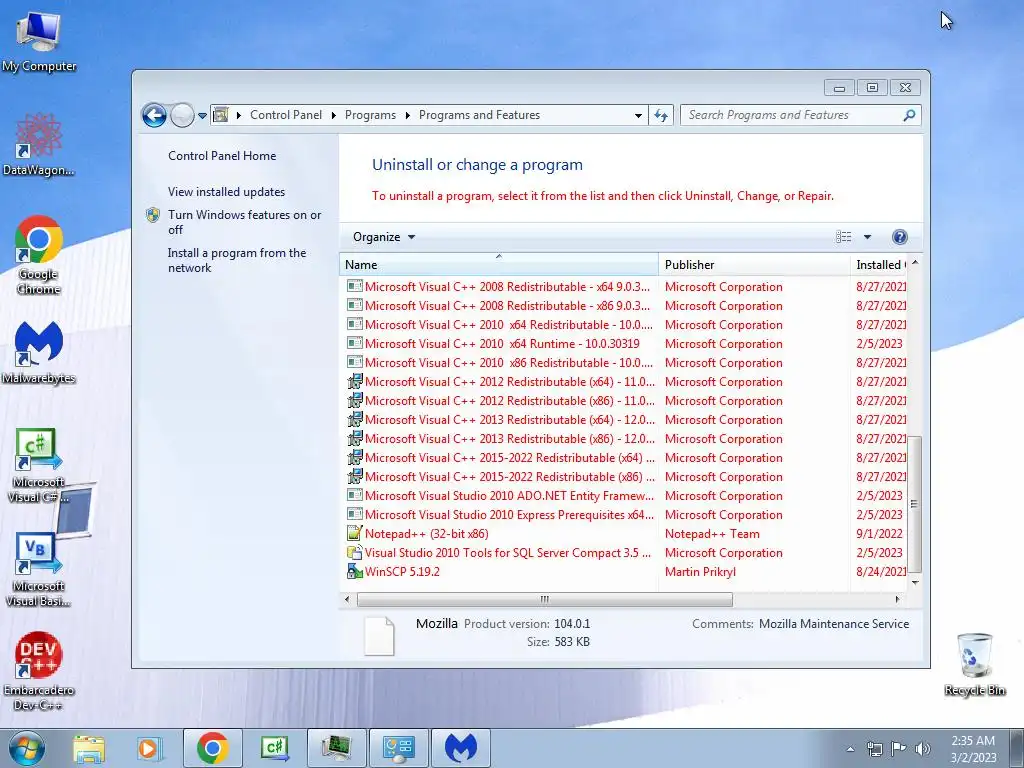
Task: Open Turn Windows features on or off
Action: click(x=244, y=222)
